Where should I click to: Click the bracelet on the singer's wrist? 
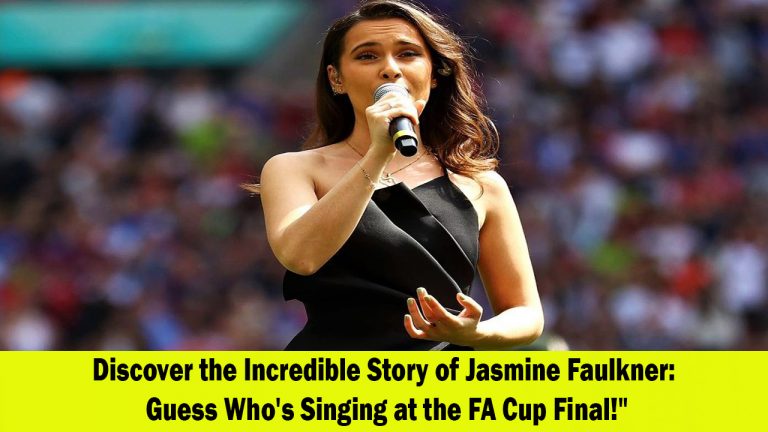click(365, 175)
